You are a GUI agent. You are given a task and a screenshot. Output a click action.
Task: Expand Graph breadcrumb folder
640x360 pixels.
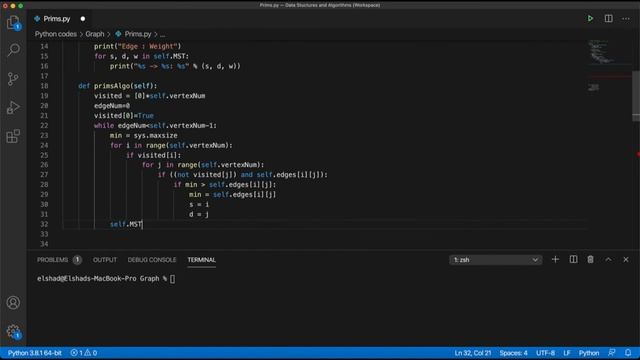[x=95, y=34]
